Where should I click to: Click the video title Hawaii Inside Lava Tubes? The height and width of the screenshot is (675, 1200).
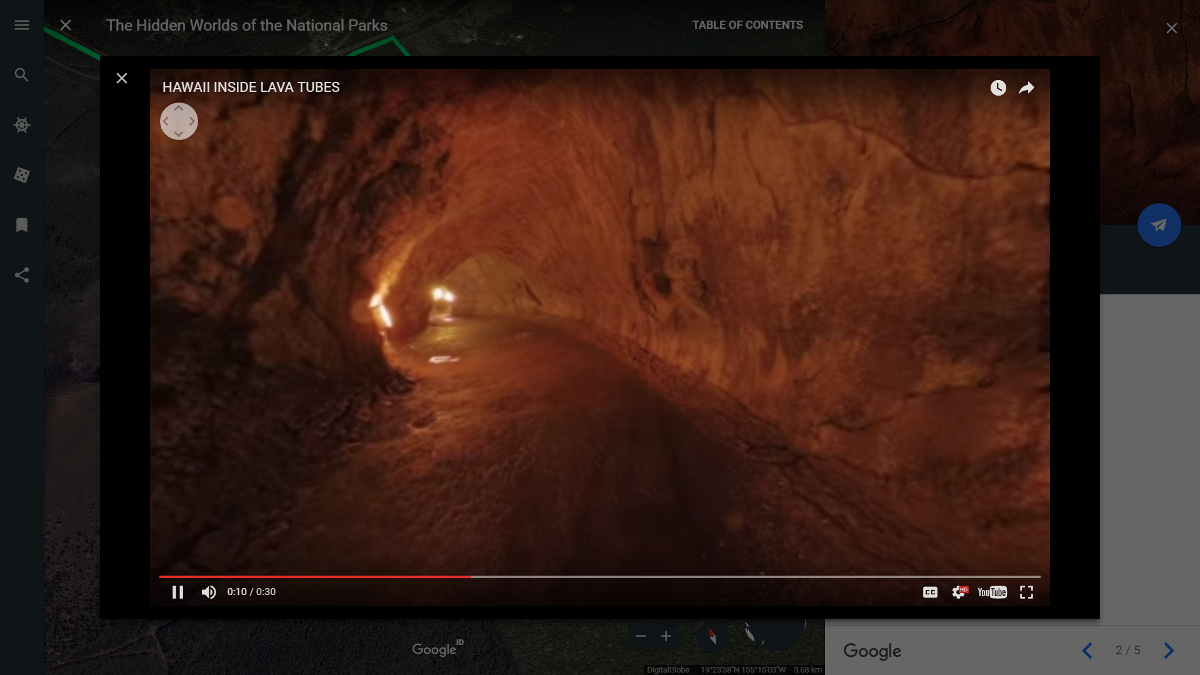click(x=251, y=87)
